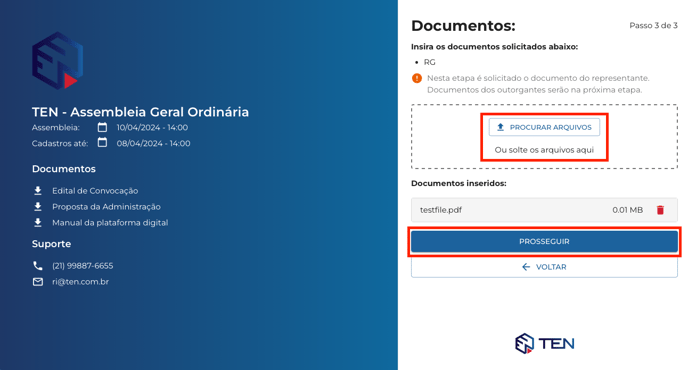Select the testfile.pdf file name
Viewport: 688px width, 370px height.
click(x=441, y=210)
